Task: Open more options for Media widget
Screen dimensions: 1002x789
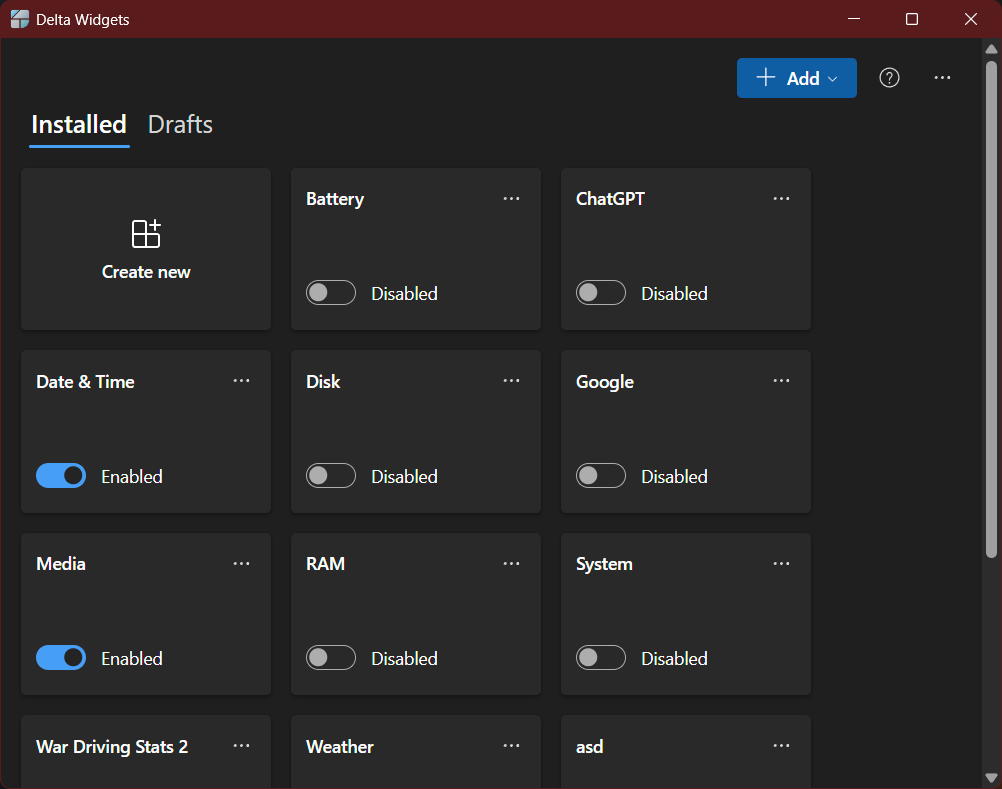Action: 242,563
